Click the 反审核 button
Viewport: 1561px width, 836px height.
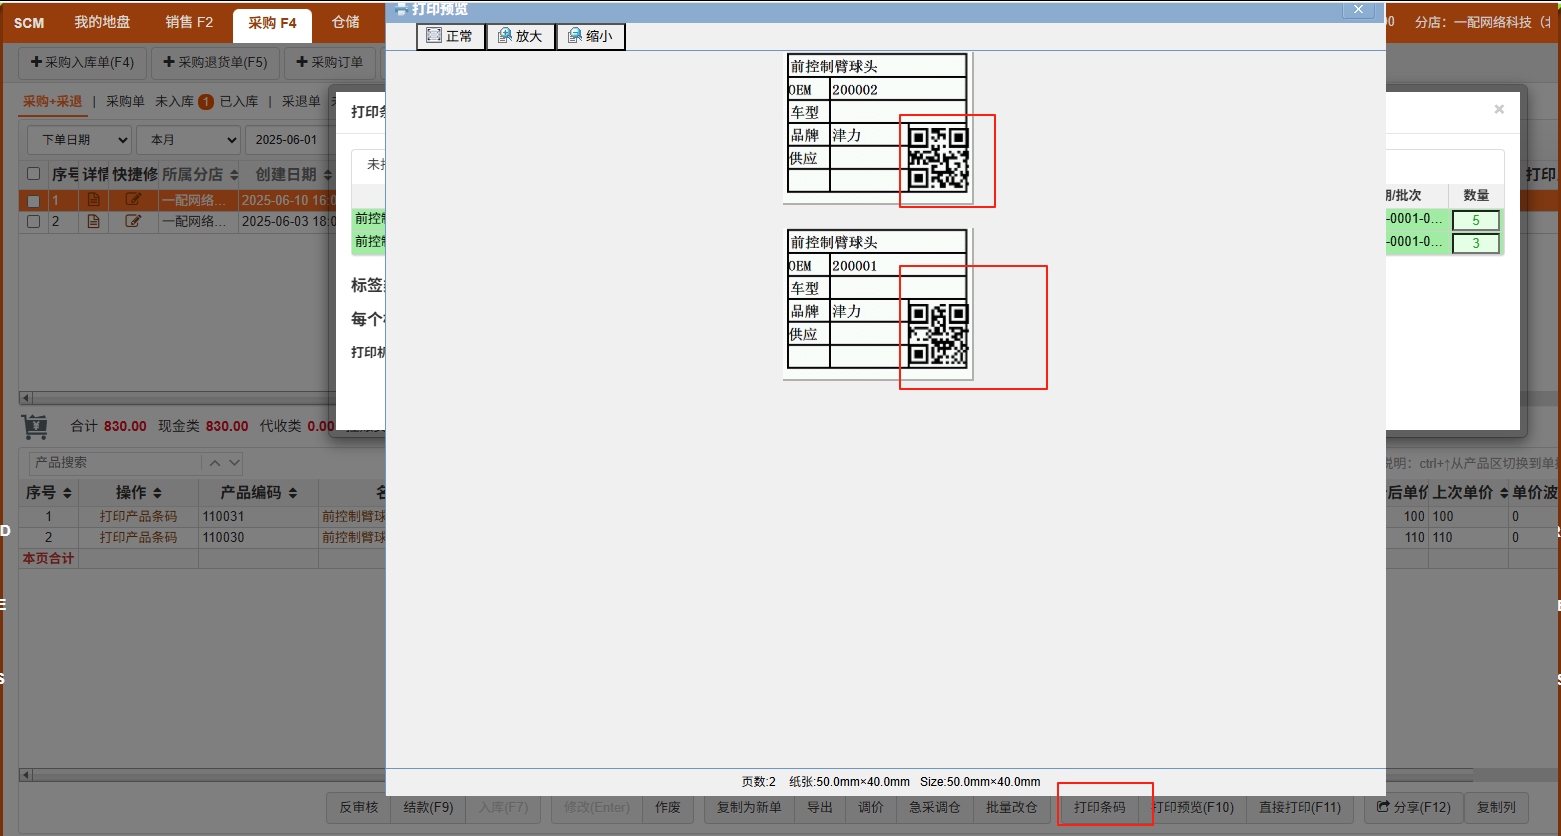click(x=359, y=807)
